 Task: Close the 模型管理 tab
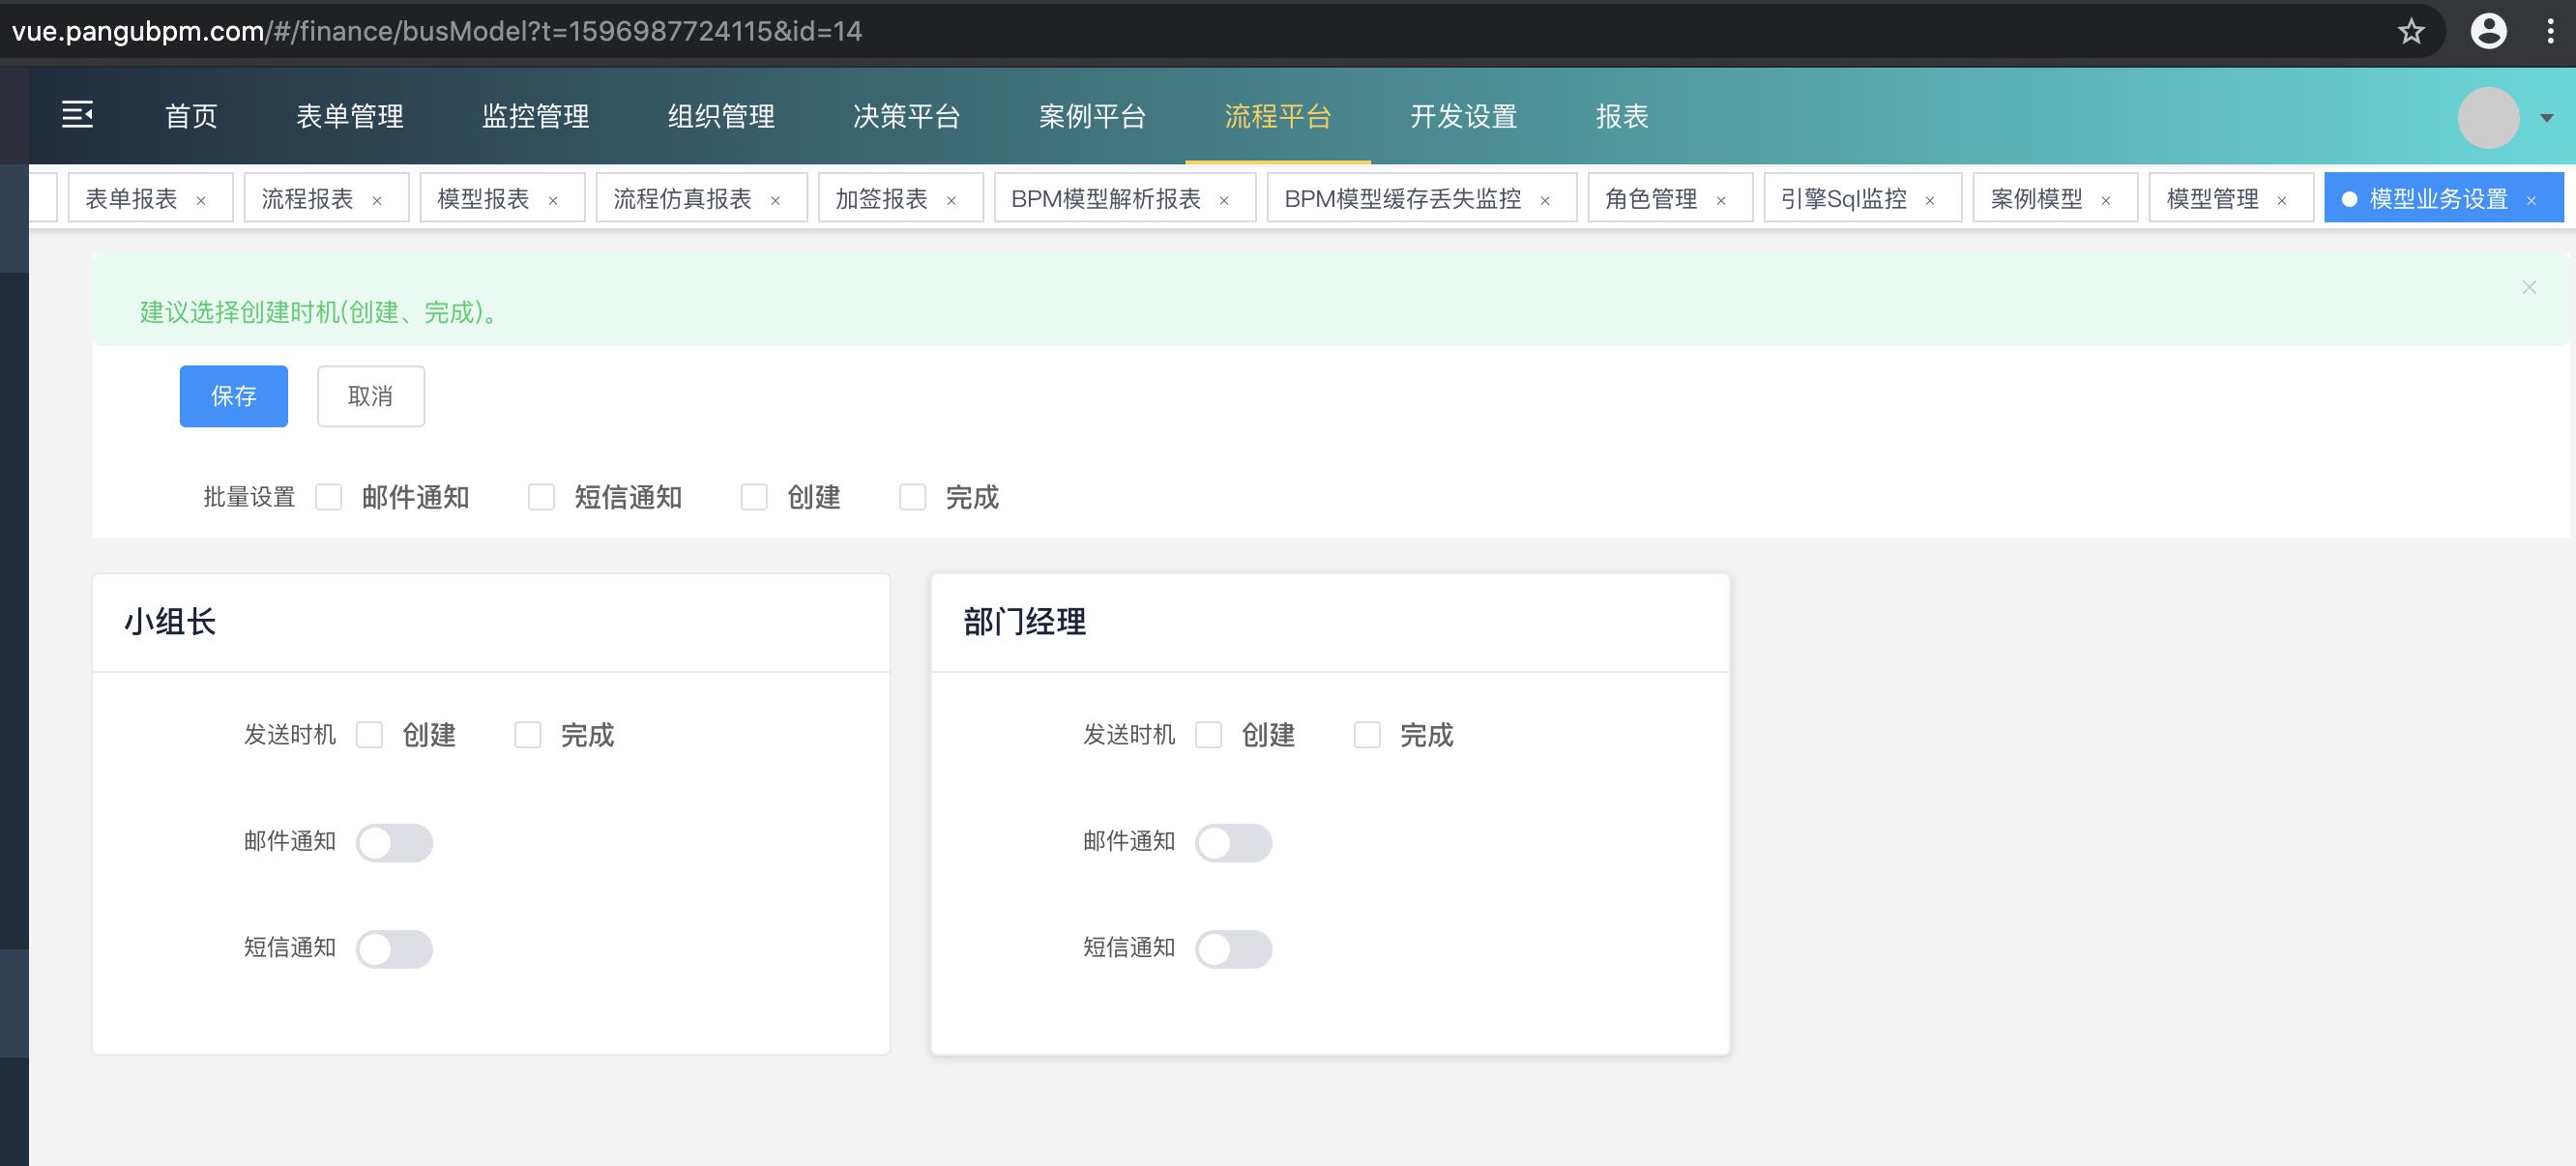[x=2282, y=200]
